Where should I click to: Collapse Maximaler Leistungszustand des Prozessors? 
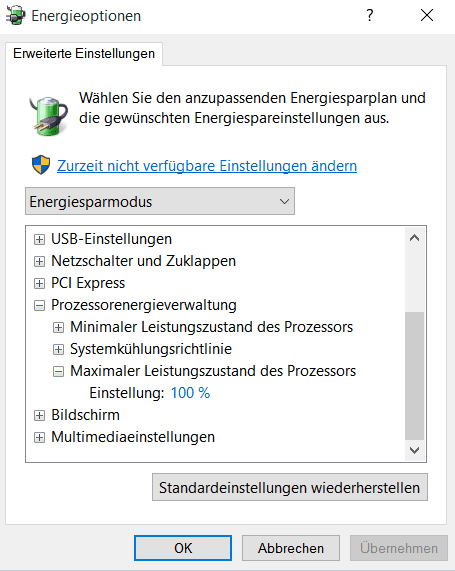click(x=58, y=371)
